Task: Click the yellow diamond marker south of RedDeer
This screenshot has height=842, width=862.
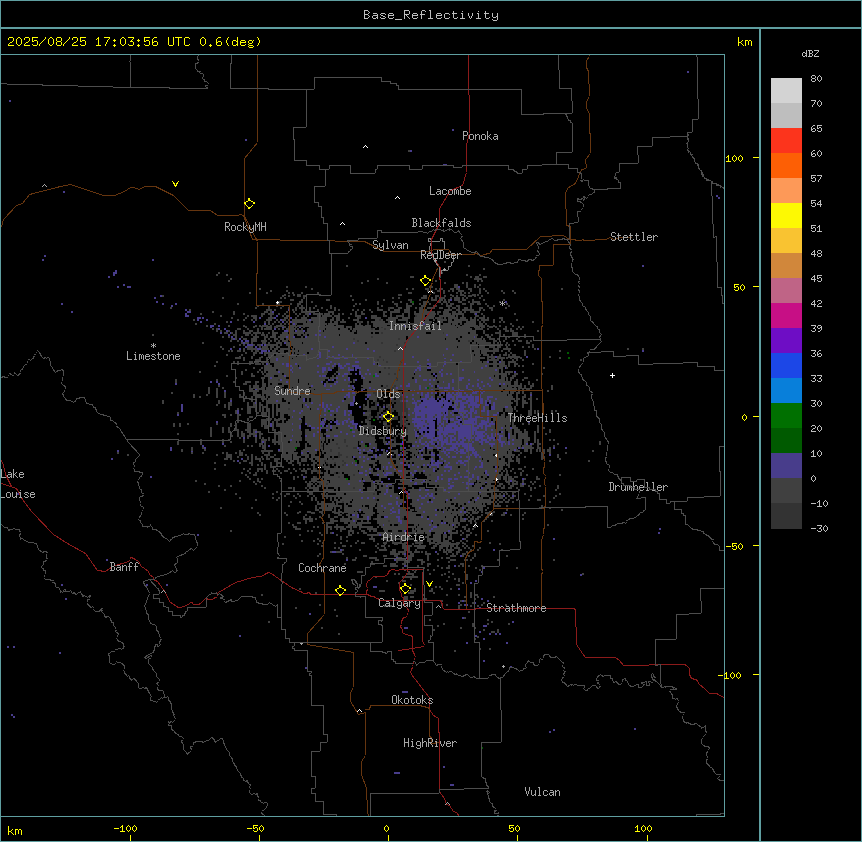Action: tap(426, 281)
